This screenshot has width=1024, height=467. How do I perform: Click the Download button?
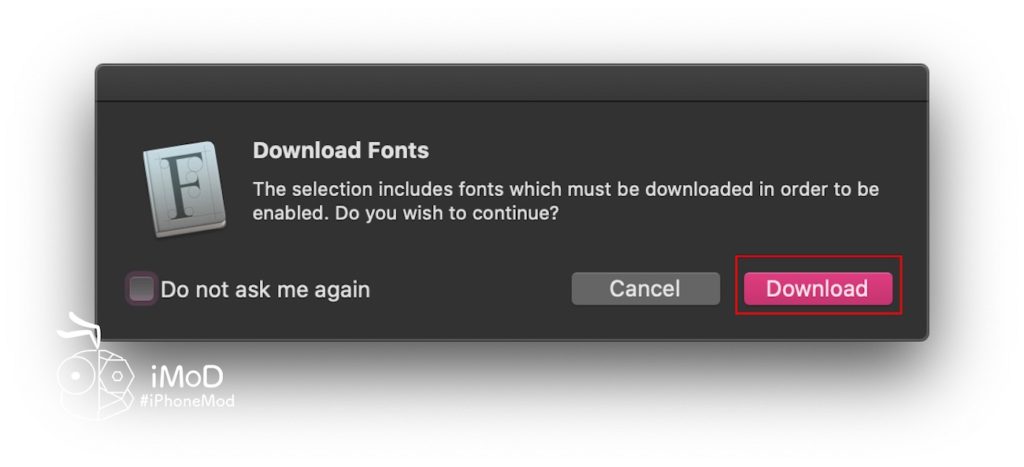point(817,289)
